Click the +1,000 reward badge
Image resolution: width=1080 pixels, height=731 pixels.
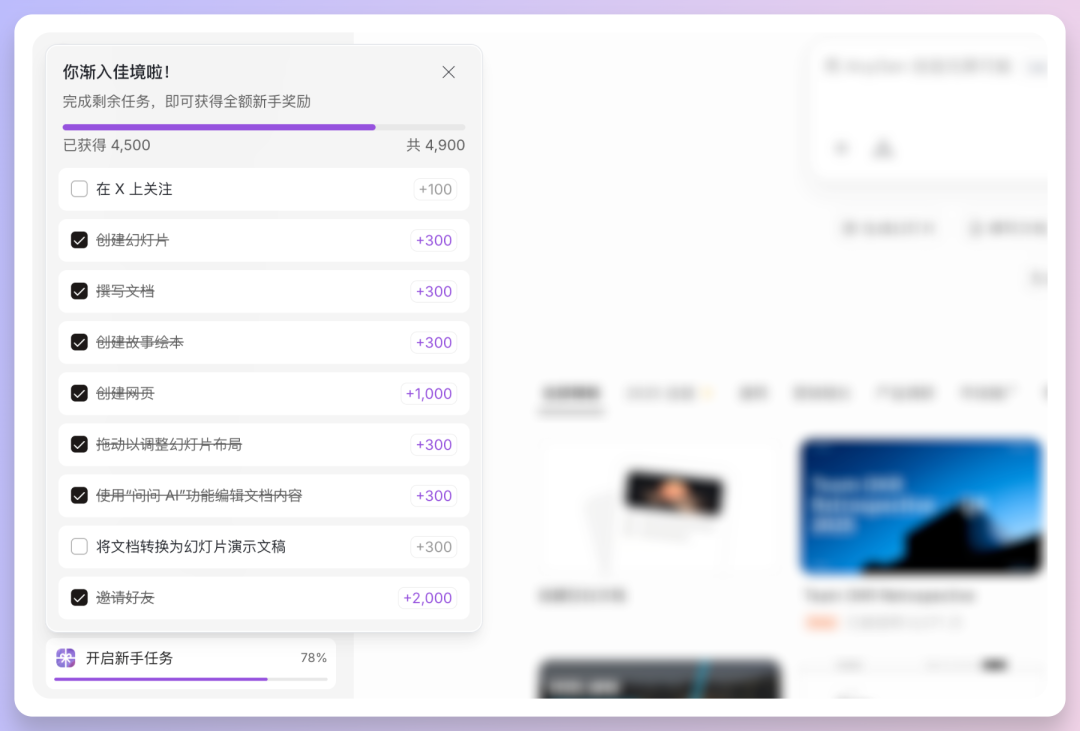(x=428, y=393)
